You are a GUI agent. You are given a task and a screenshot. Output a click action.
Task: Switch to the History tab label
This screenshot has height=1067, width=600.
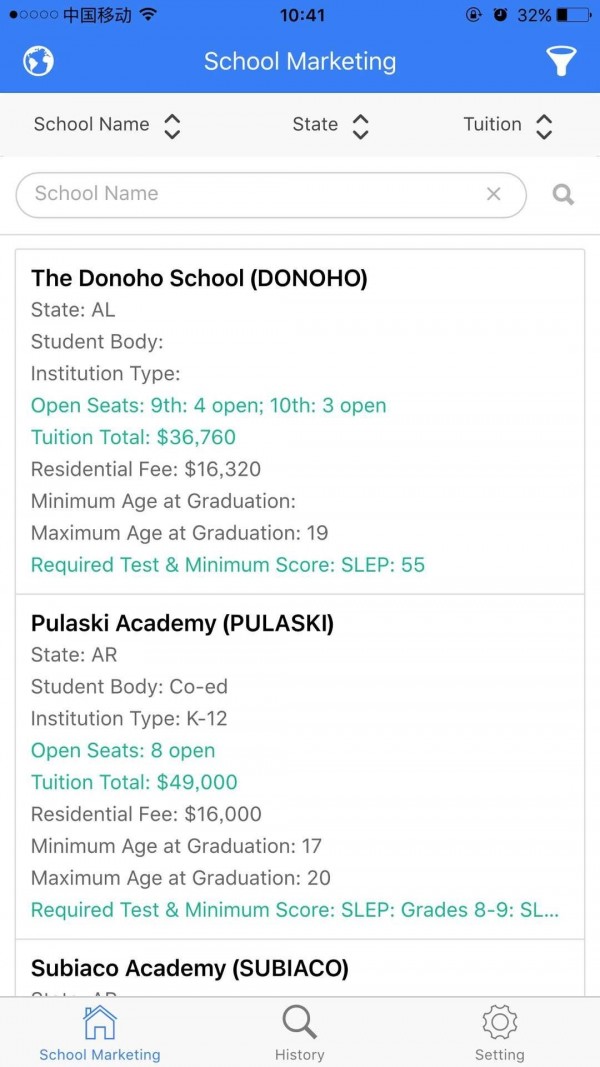pos(299,1055)
